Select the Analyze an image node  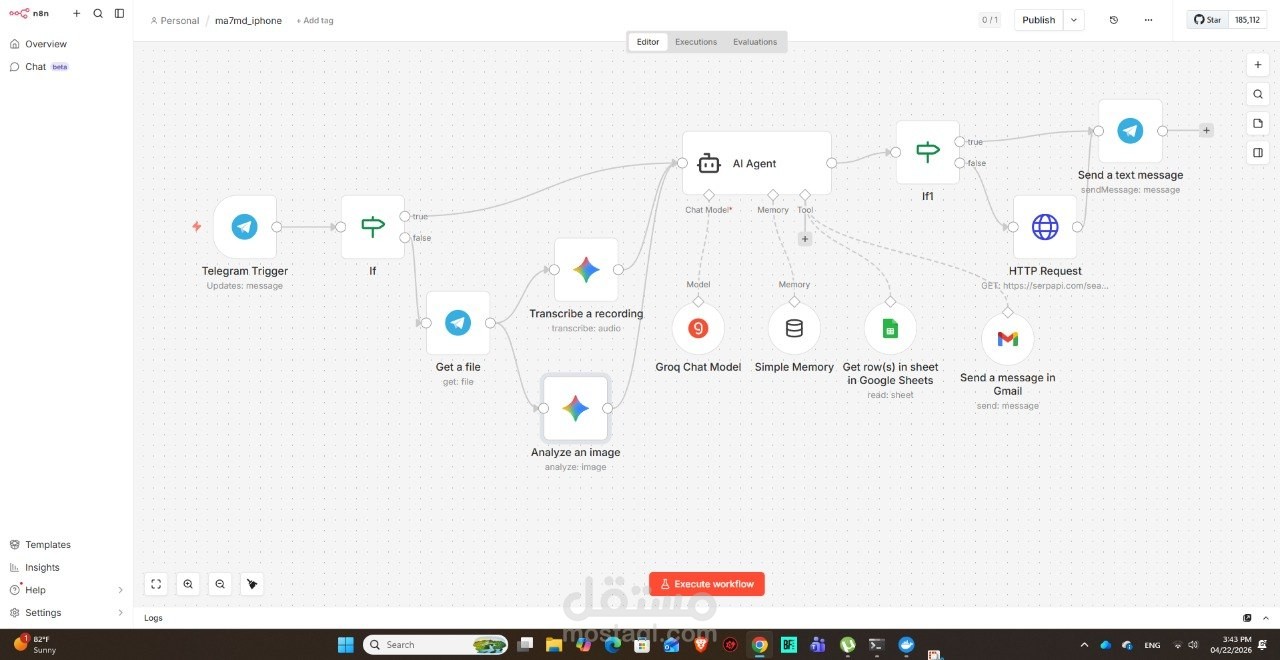(575, 408)
